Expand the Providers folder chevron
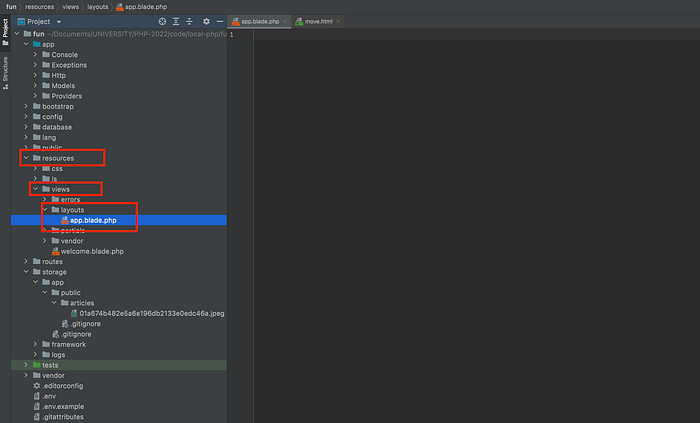Image resolution: width=700 pixels, height=423 pixels. pyautogui.click(x=36, y=96)
